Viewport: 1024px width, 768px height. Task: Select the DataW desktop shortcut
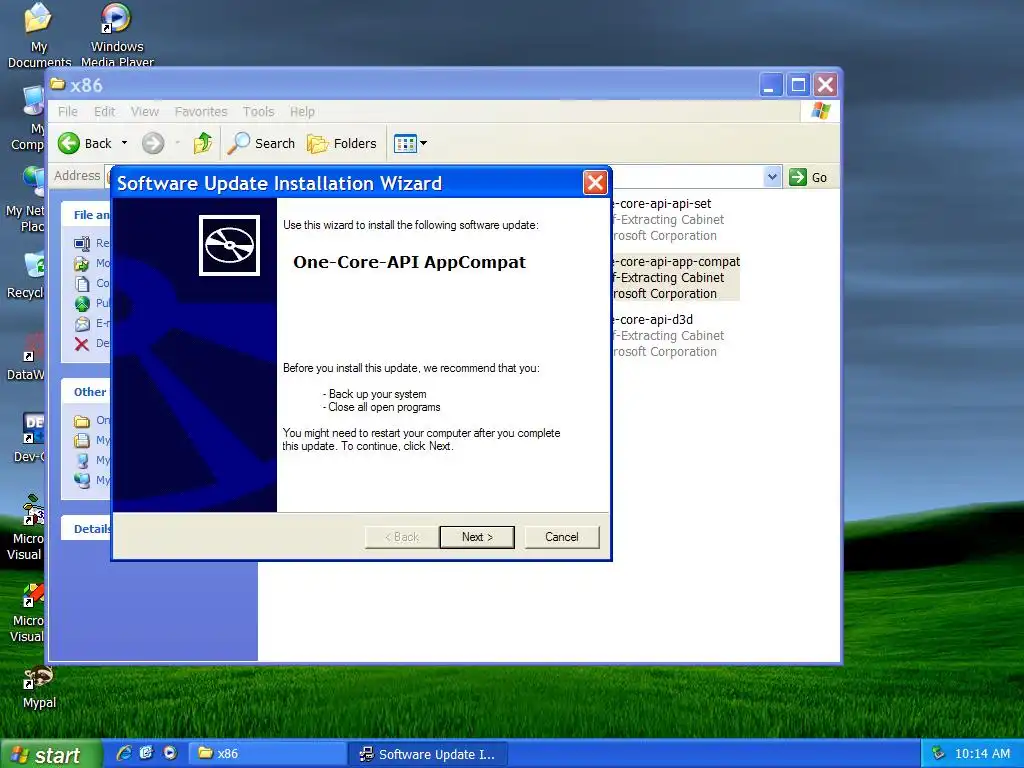click(26, 357)
